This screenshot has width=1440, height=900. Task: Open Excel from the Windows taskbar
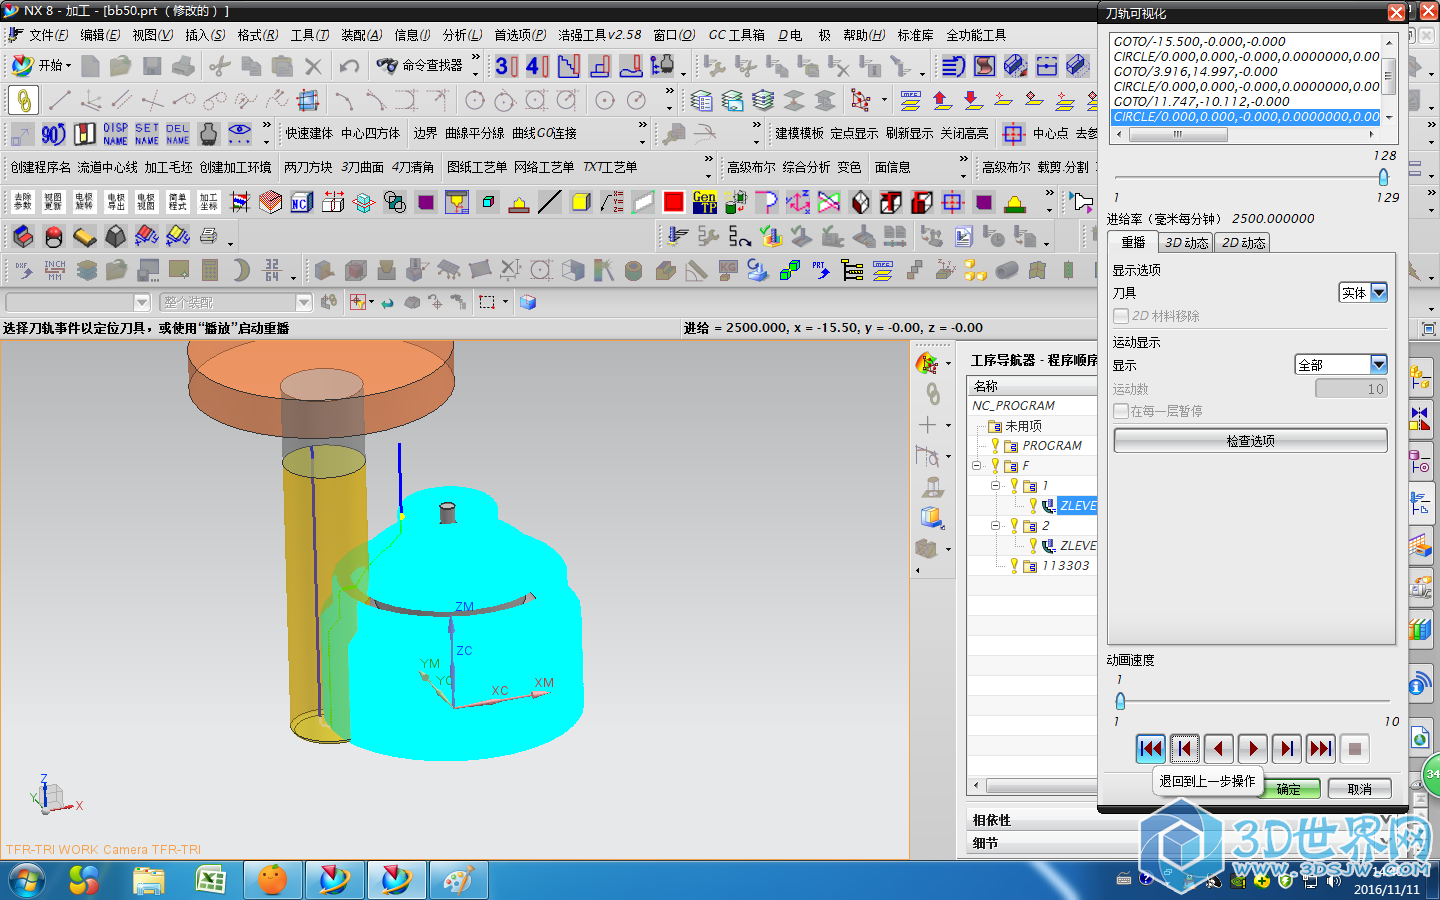point(210,880)
